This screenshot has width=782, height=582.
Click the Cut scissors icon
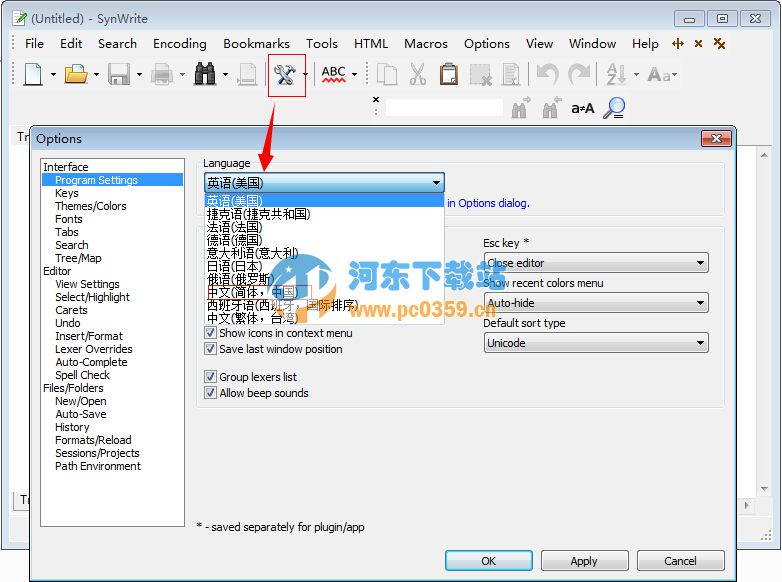tap(418, 75)
